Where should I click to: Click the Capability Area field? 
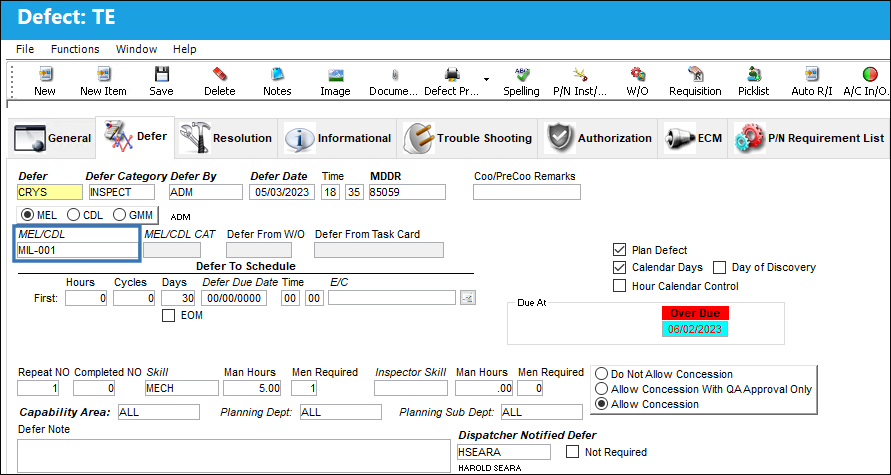159,412
